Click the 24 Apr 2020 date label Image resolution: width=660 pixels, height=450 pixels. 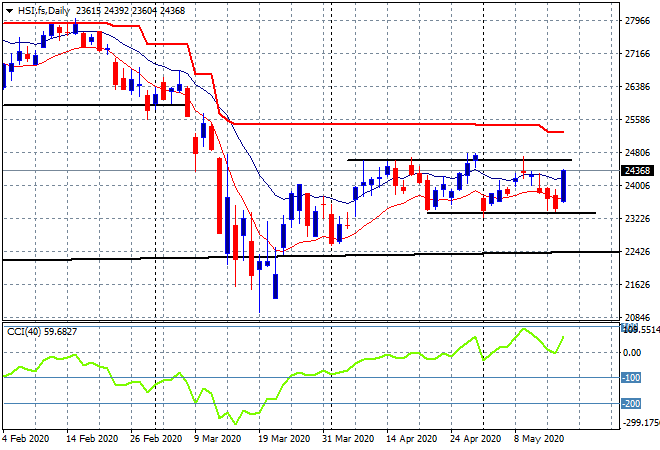[x=476, y=439]
